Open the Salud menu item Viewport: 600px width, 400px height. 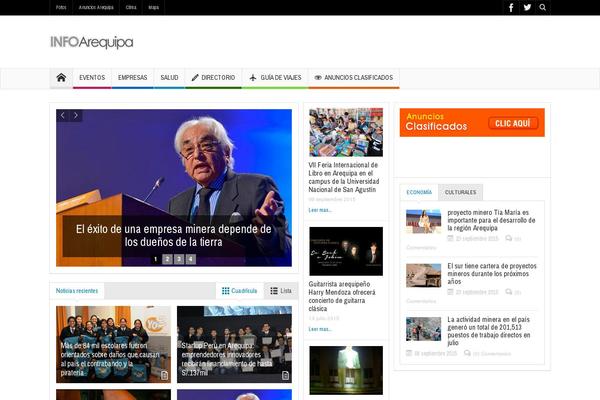pyautogui.click(x=170, y=78)
